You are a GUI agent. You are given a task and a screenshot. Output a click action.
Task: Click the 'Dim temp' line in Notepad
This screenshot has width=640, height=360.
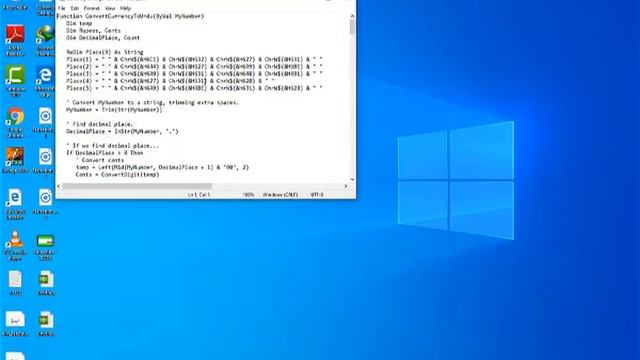pos(79,24)
